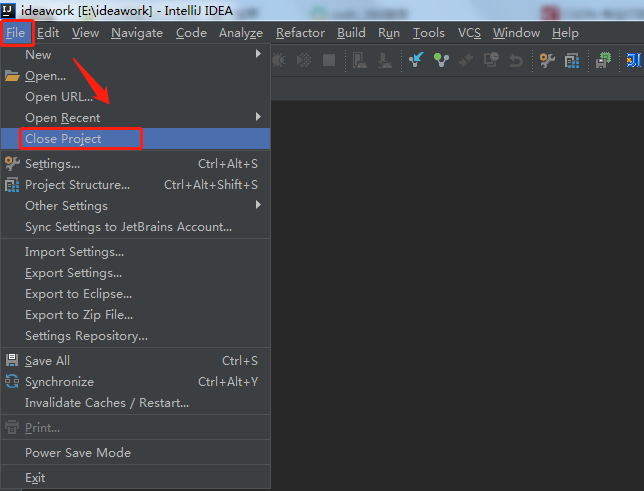This screenshot has width=644, height=491.
Task: Click the refresh arrows icon beside Synchronize
Action: coord(12,382)
